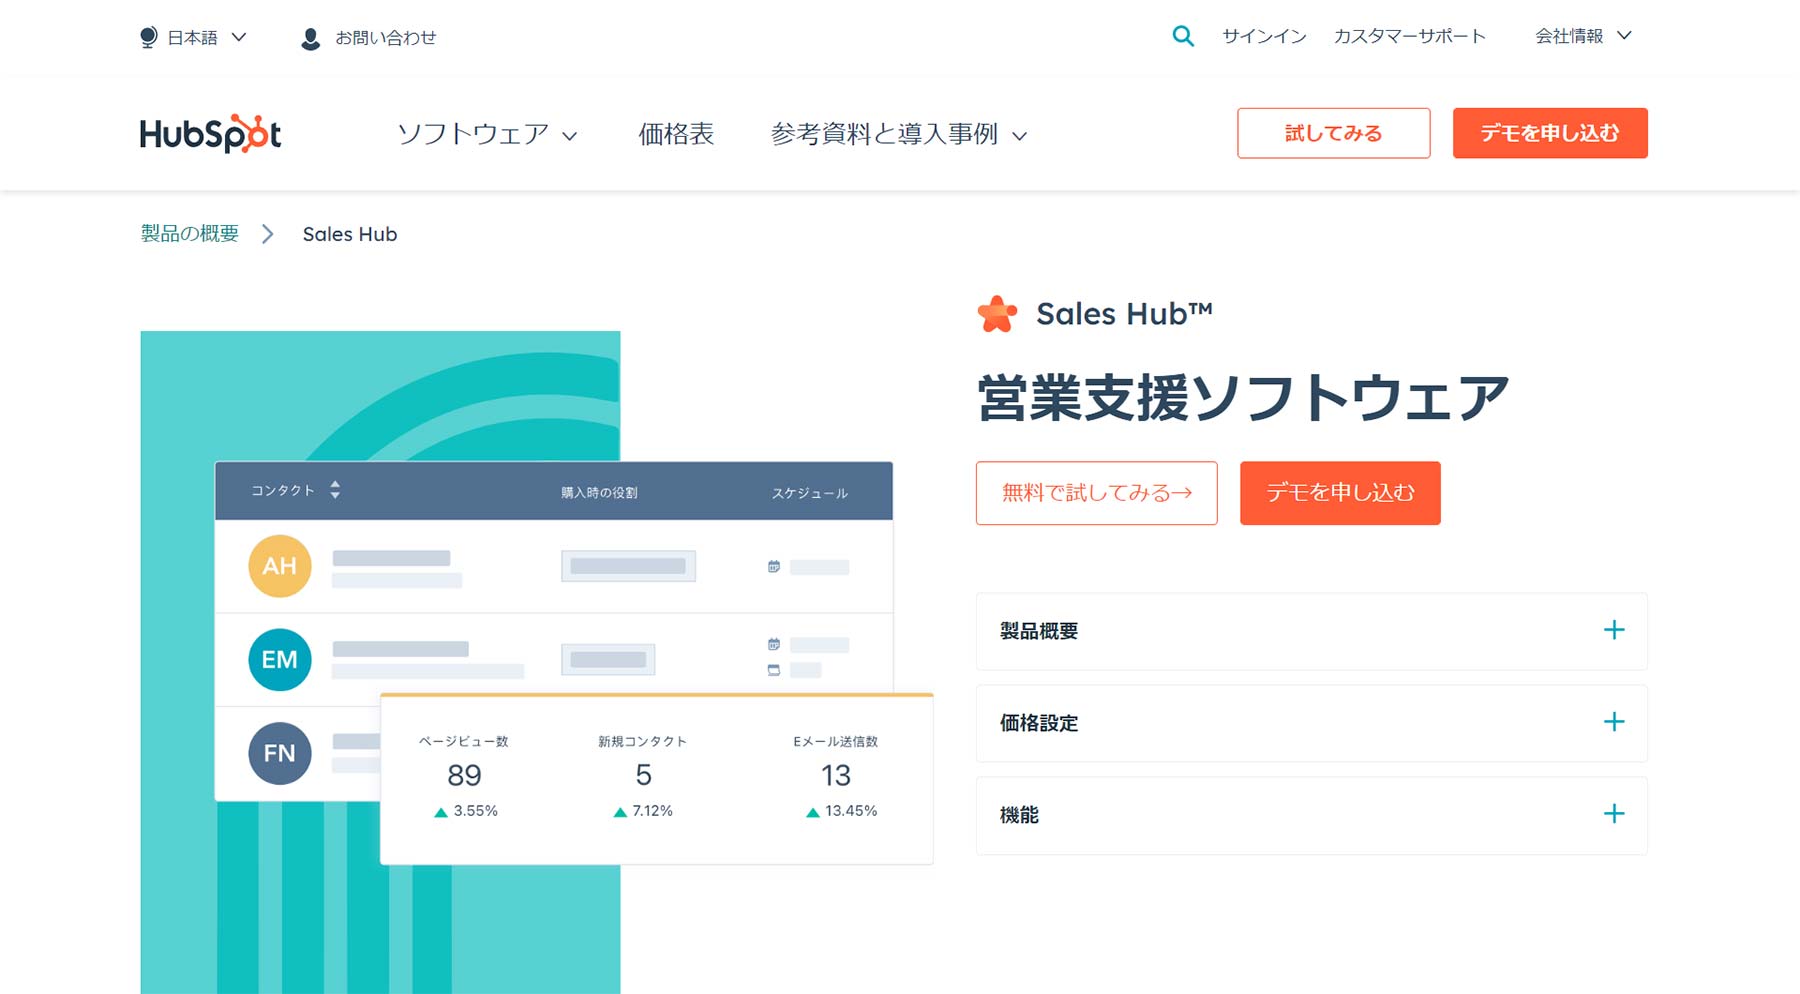Click the breadcrumb chevron separator

(x=267, y=234)
